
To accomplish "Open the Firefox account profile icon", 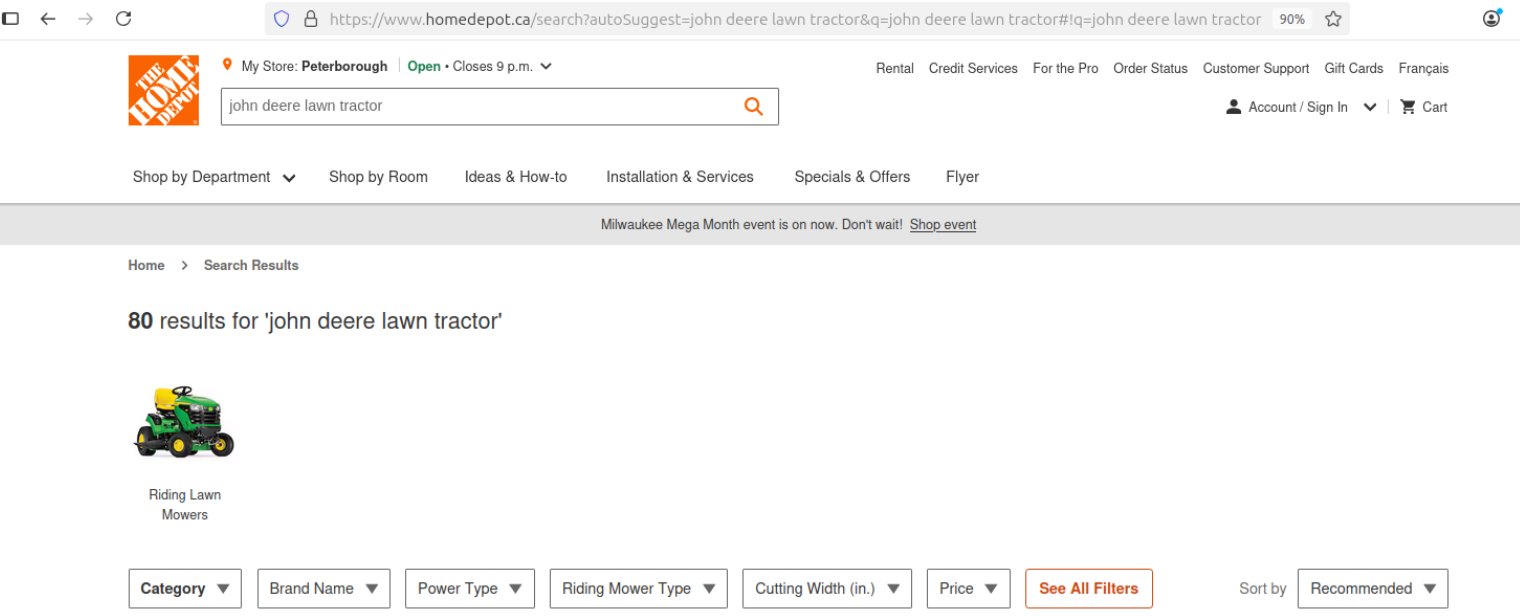I will point(1492,18).
